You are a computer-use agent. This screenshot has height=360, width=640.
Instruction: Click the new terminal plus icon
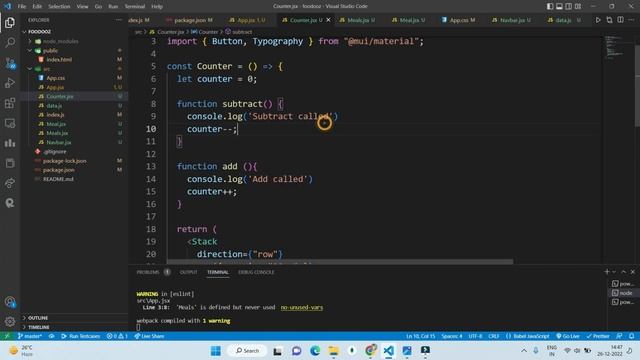click(x=607, y=272)
